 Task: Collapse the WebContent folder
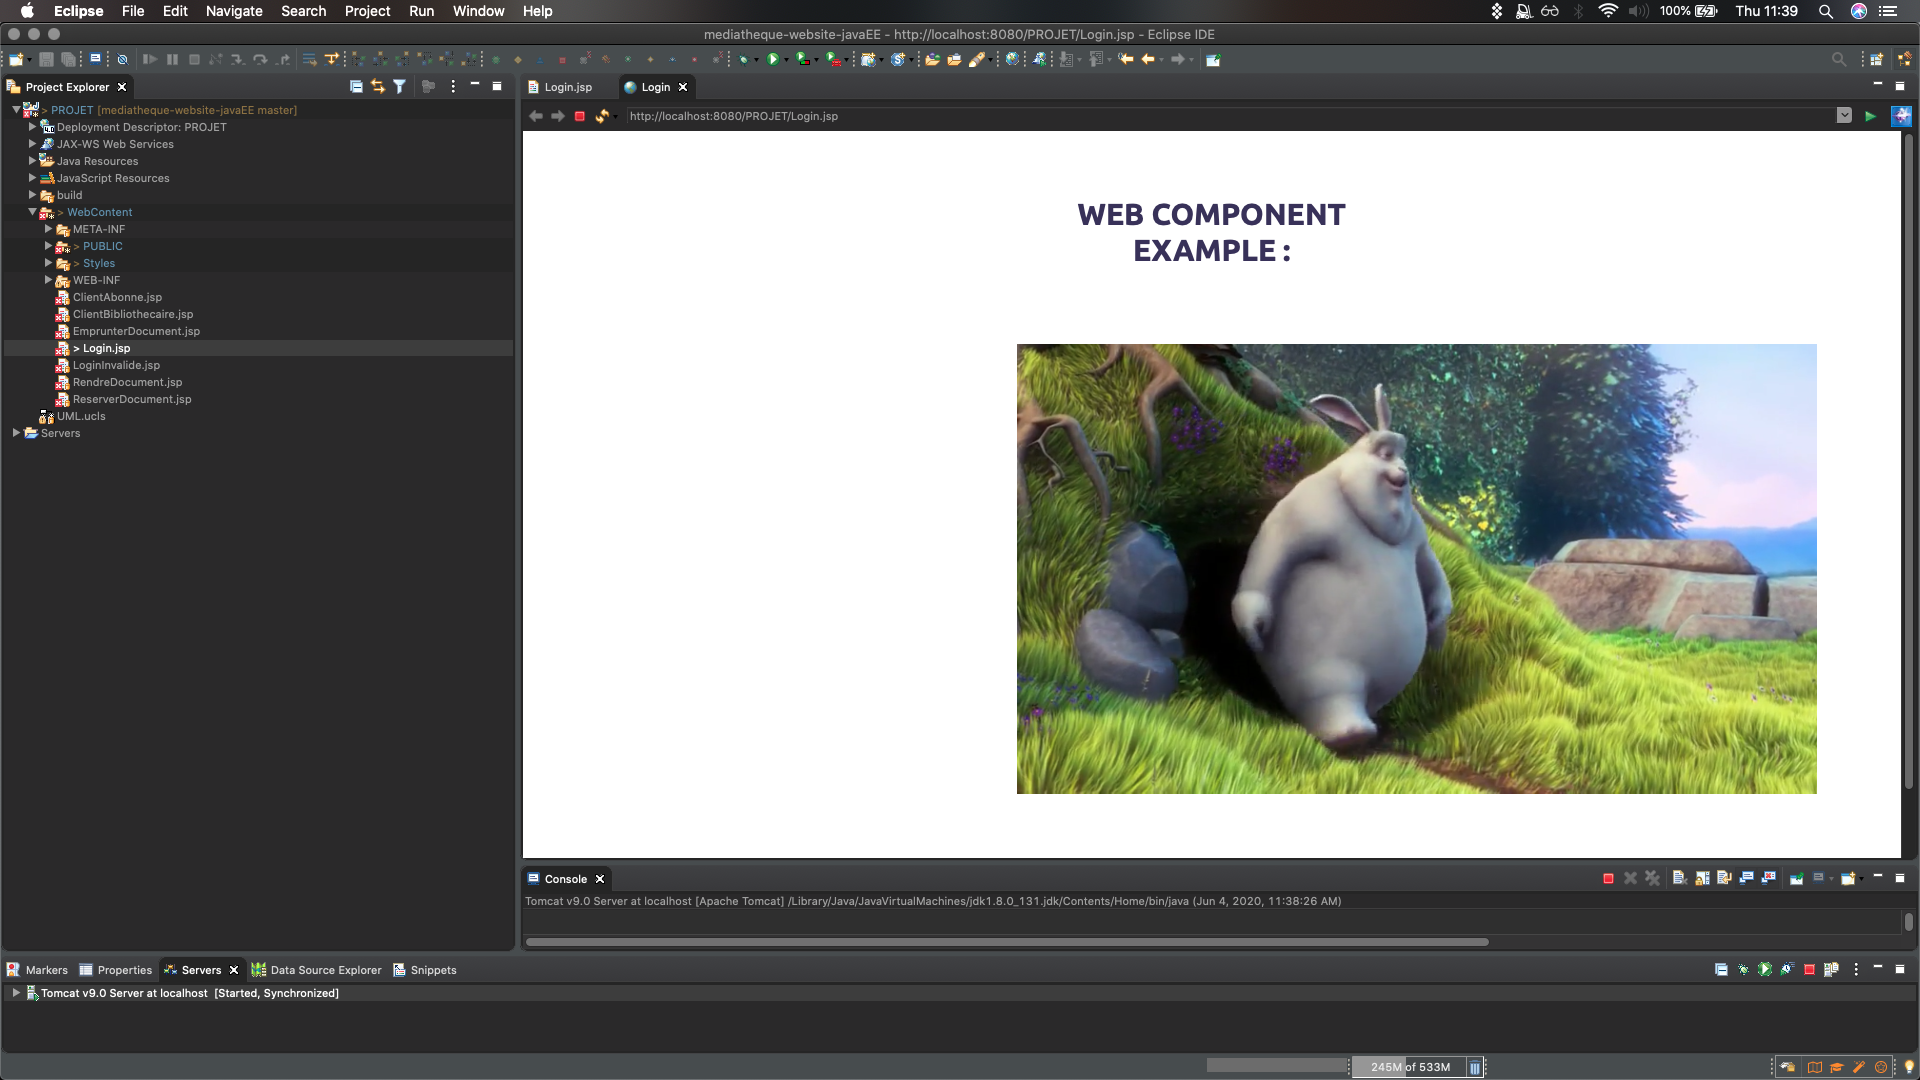[x=33, y=212]
